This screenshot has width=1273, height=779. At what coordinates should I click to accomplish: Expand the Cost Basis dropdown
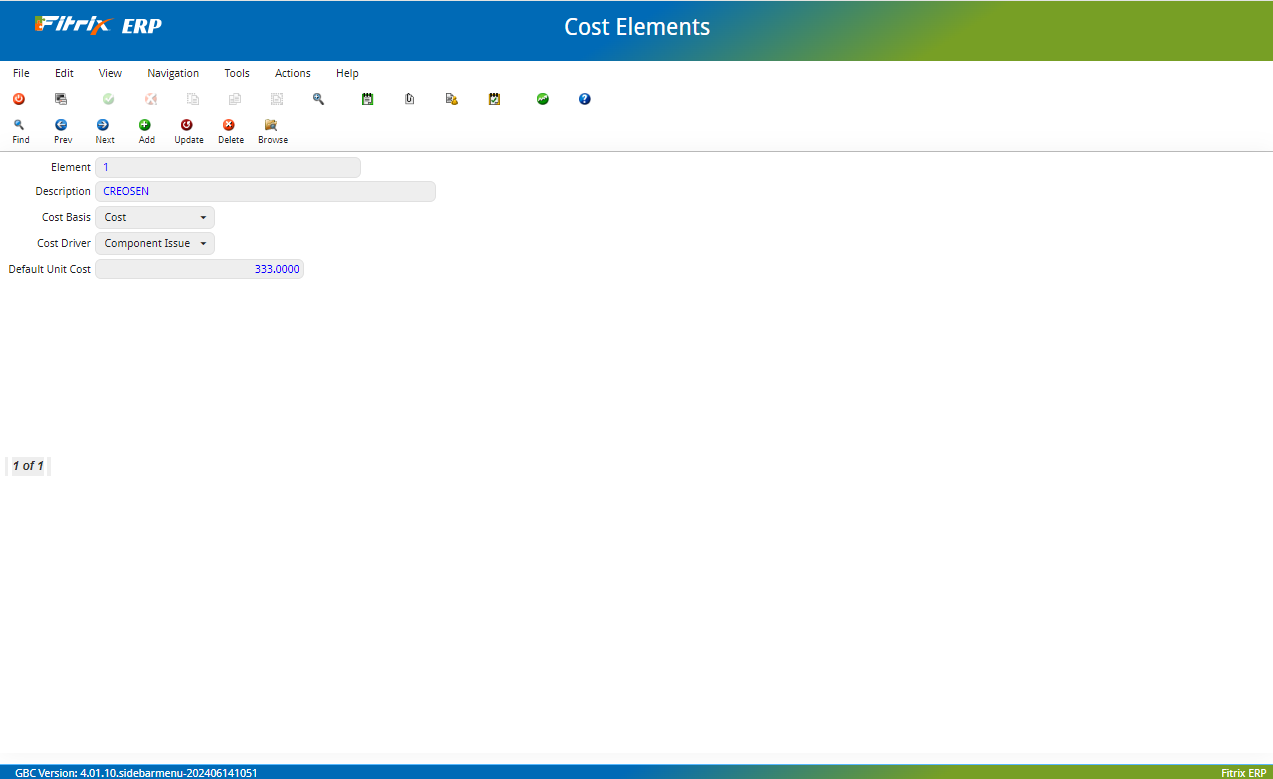pos(155,217)
